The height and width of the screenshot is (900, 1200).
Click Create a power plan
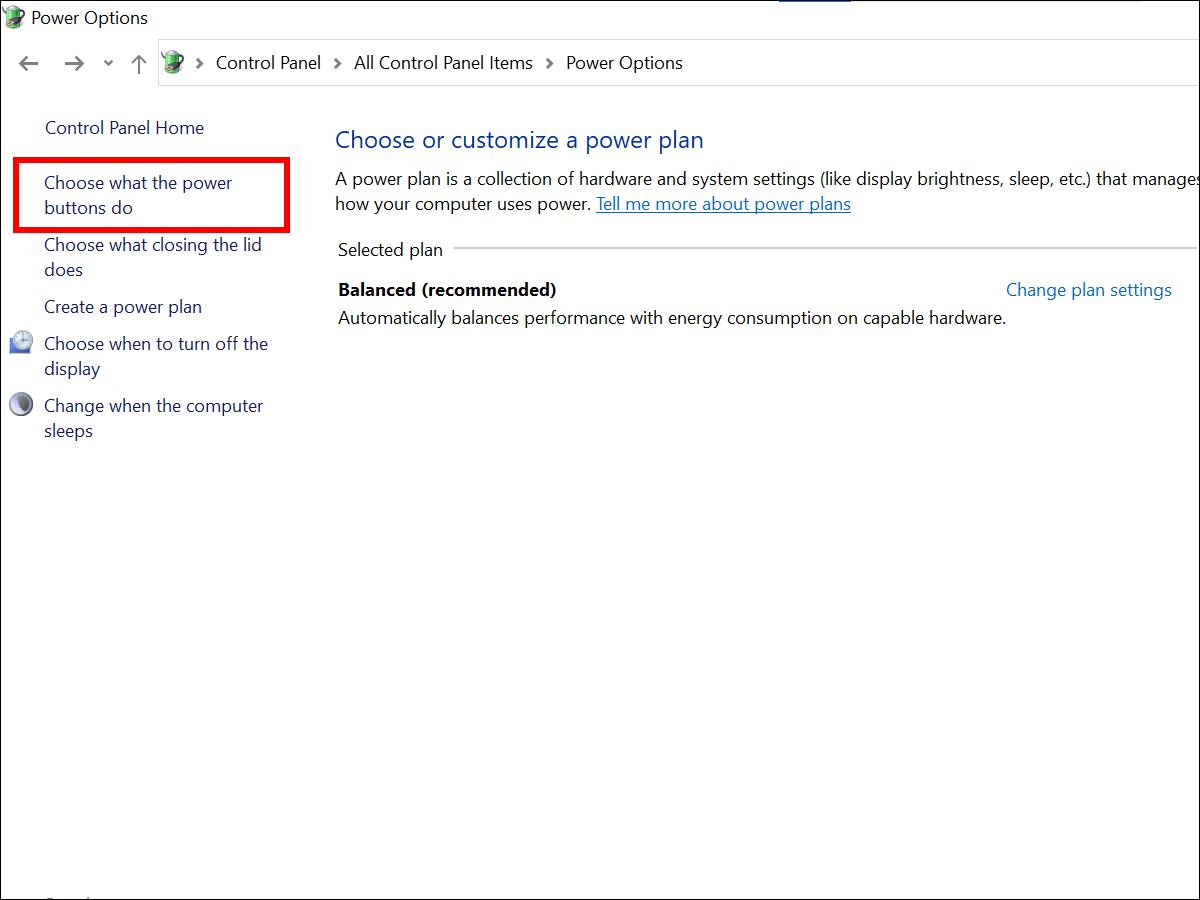pyautogui.click(x=123, y=307)
